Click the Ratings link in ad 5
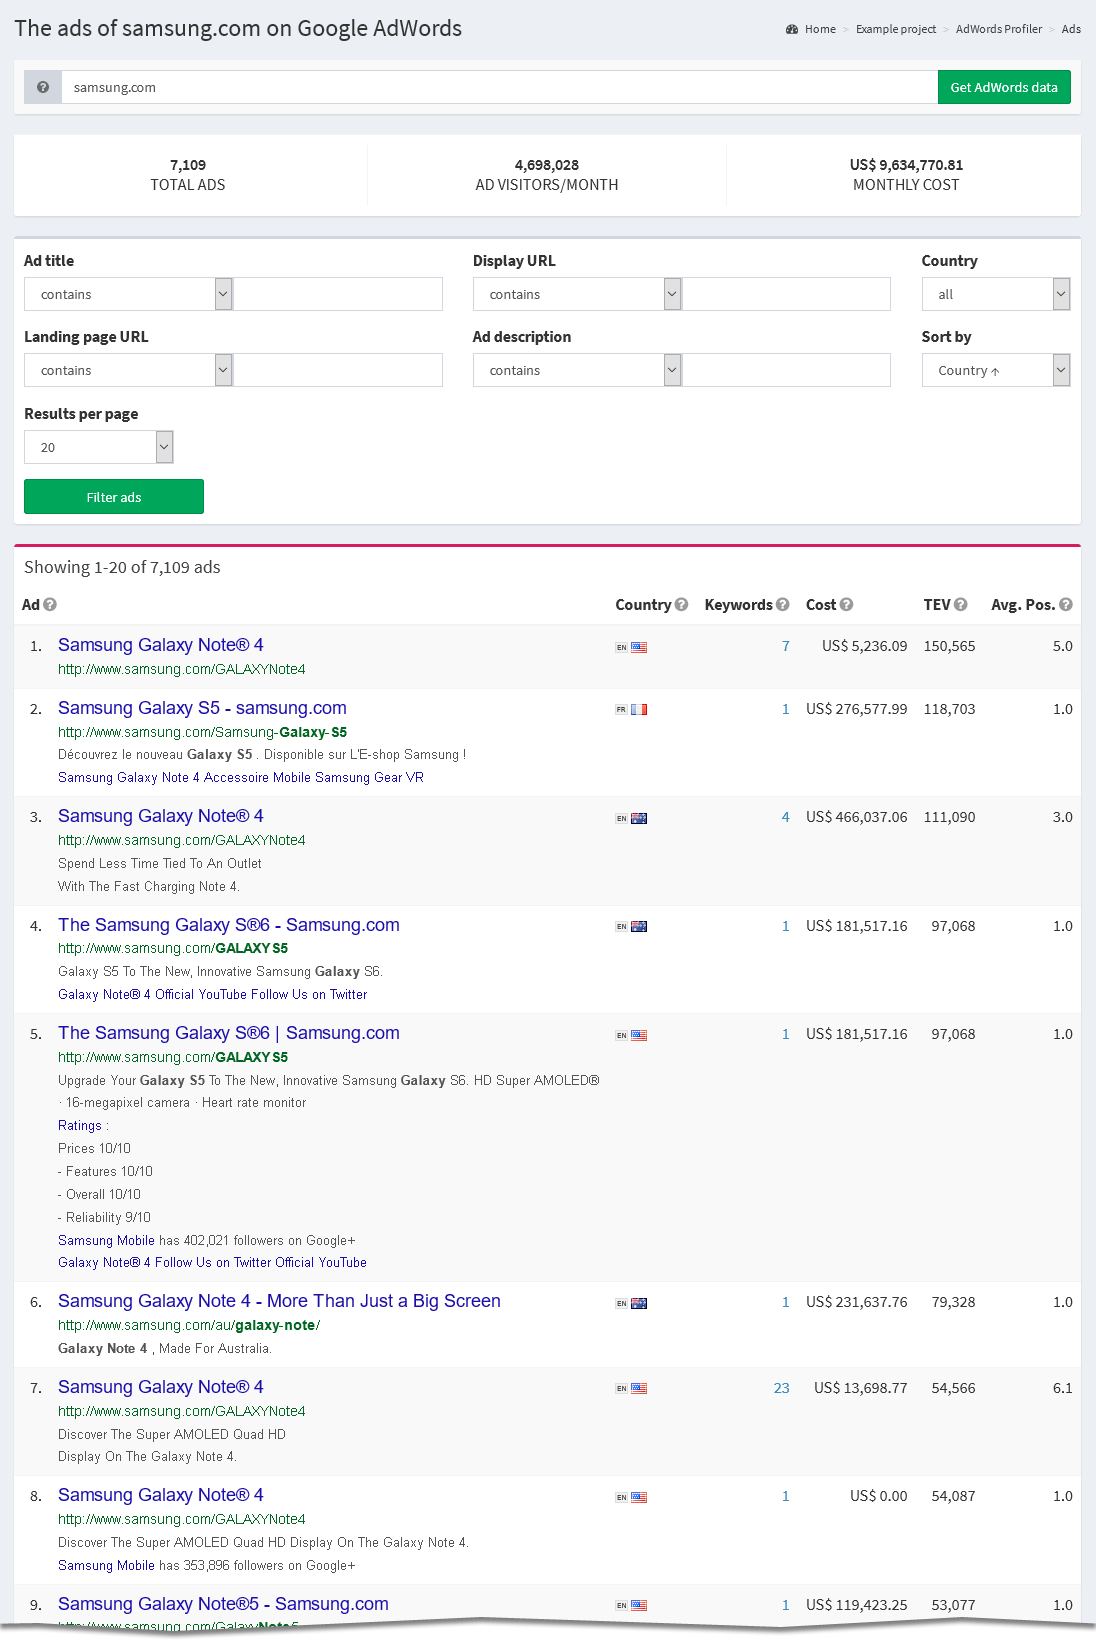This screenshot has width=1096, height=1641. point(80,1126)
